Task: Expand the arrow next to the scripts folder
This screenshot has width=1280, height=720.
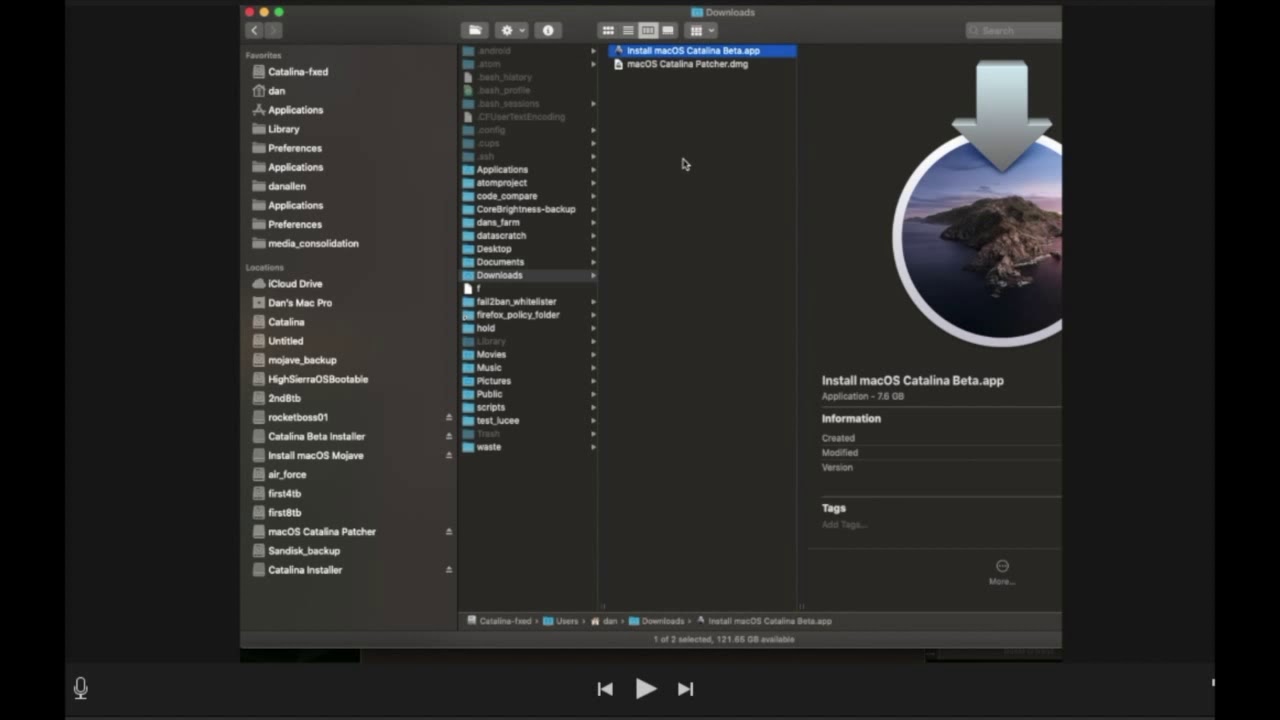Action: pyautogui.click(x=593, y=407)
